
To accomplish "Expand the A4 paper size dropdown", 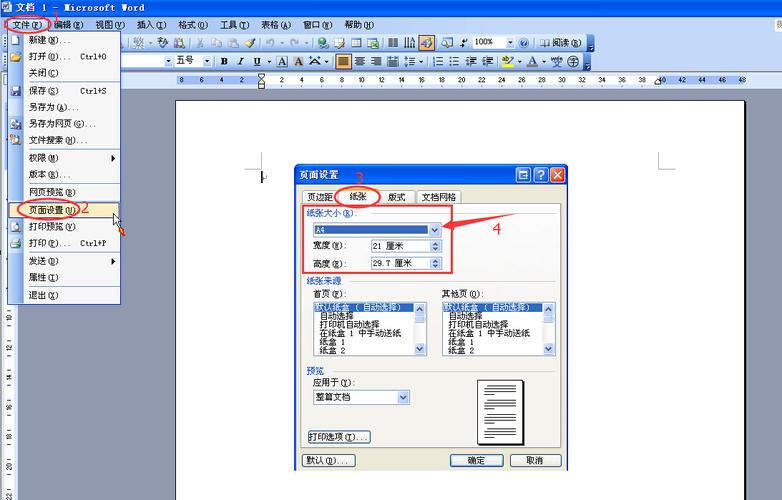I will click(x=434, y=230).
